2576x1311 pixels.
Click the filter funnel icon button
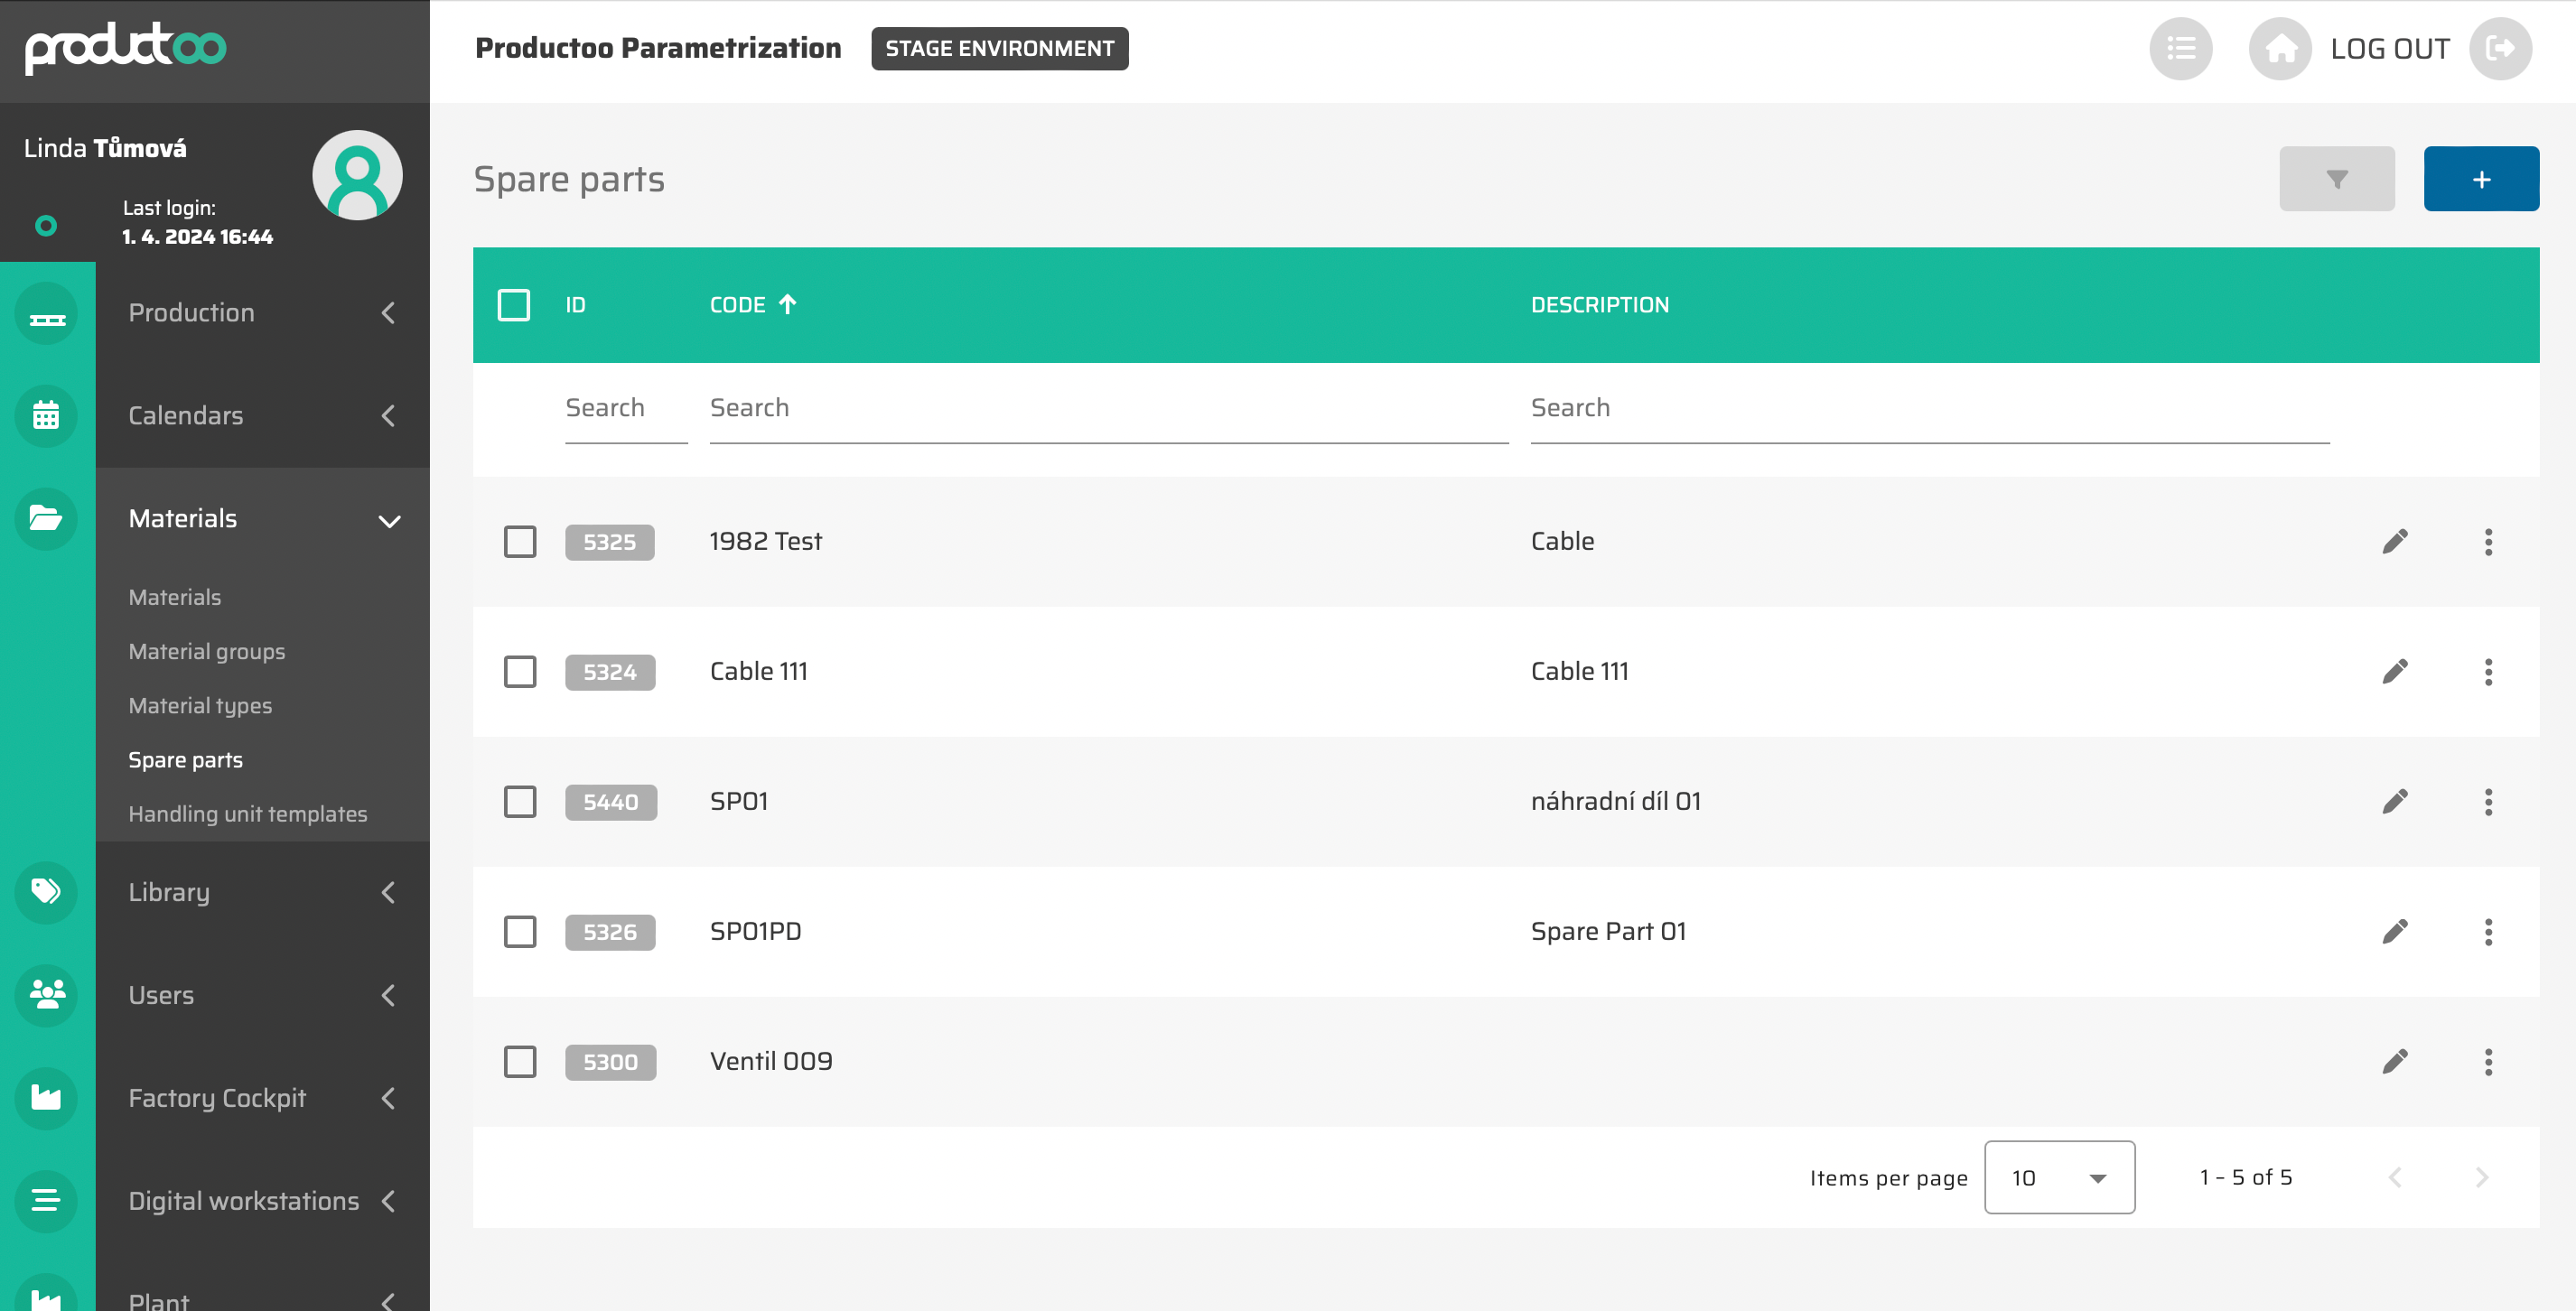pyautogui.click(x=2336, y=179)
